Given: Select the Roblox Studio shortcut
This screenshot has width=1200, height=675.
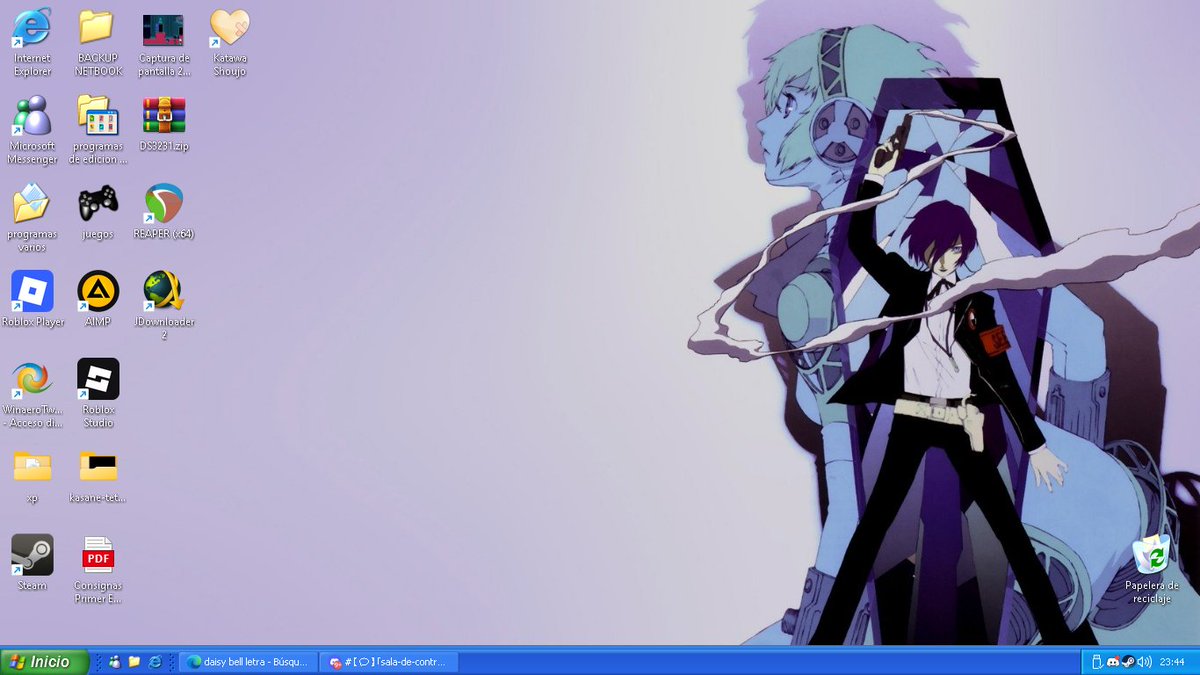Looking at the screenshot, I should (98, 394).
